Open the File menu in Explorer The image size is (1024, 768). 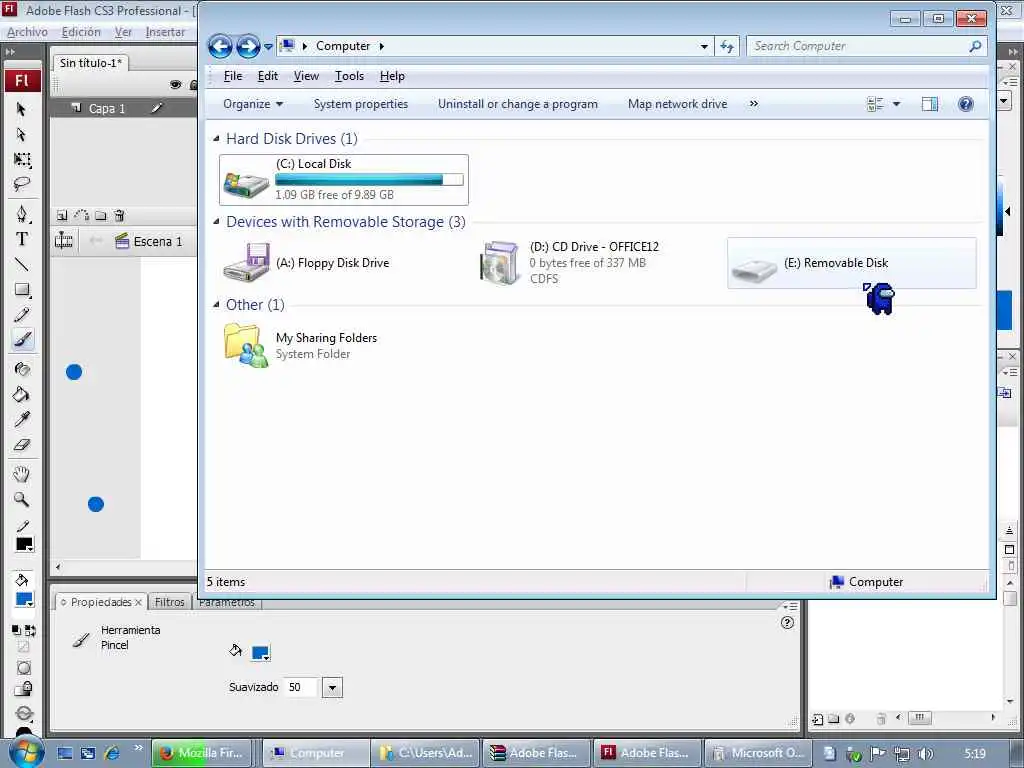coord(232,76)
